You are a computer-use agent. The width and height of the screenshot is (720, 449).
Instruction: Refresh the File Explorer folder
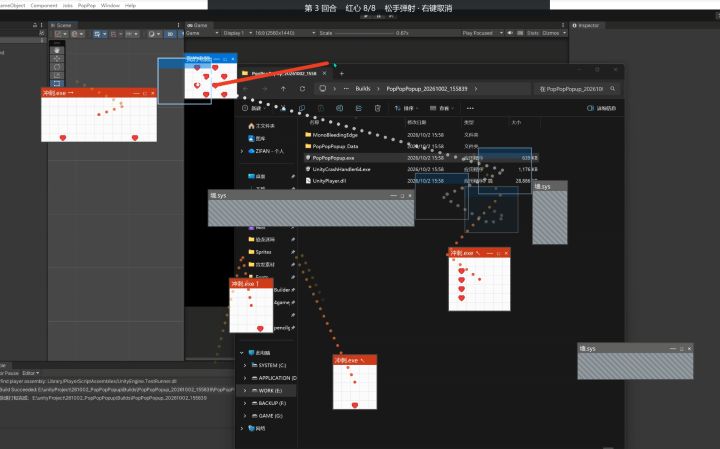(x=302, y=89)
